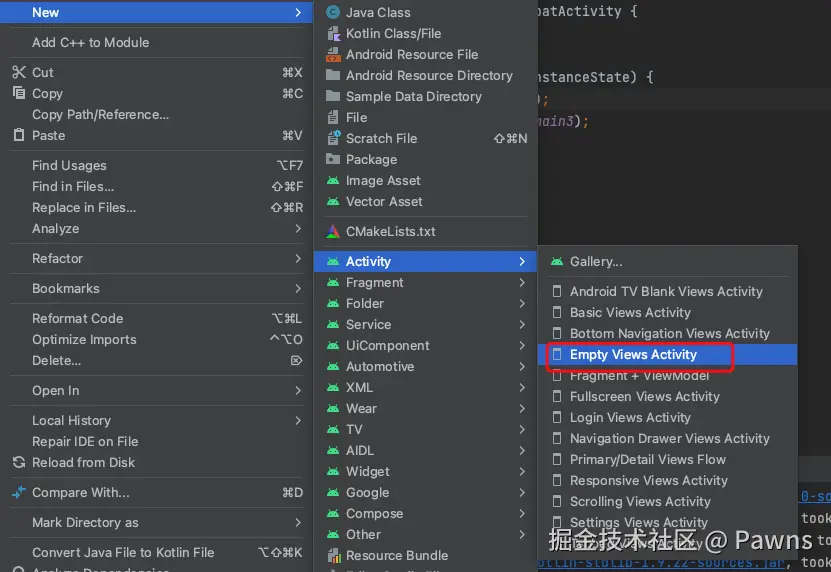
Task: Click the Java Class icon
Action: tap(333, 12)
